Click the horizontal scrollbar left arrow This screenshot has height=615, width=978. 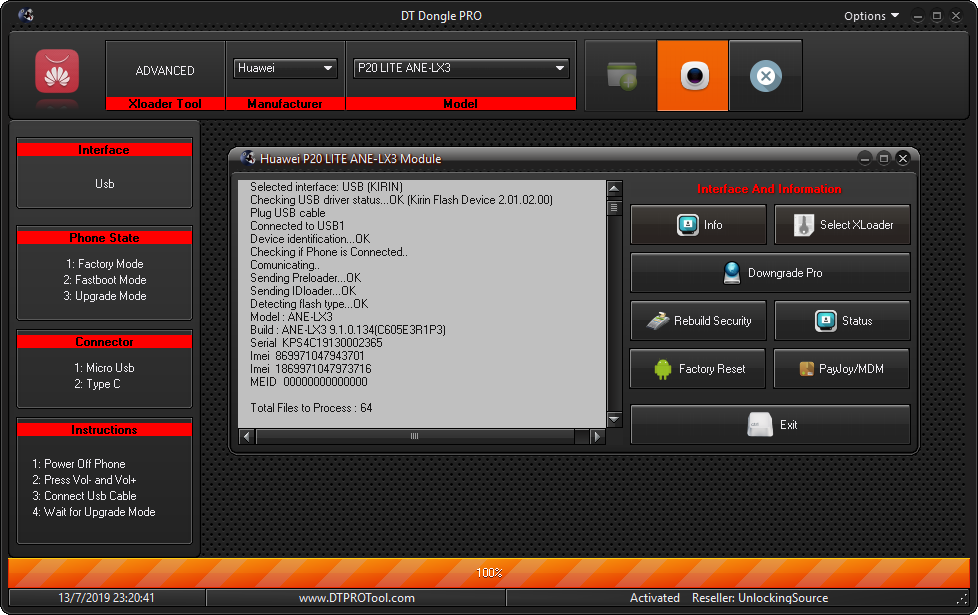point(247,436)
